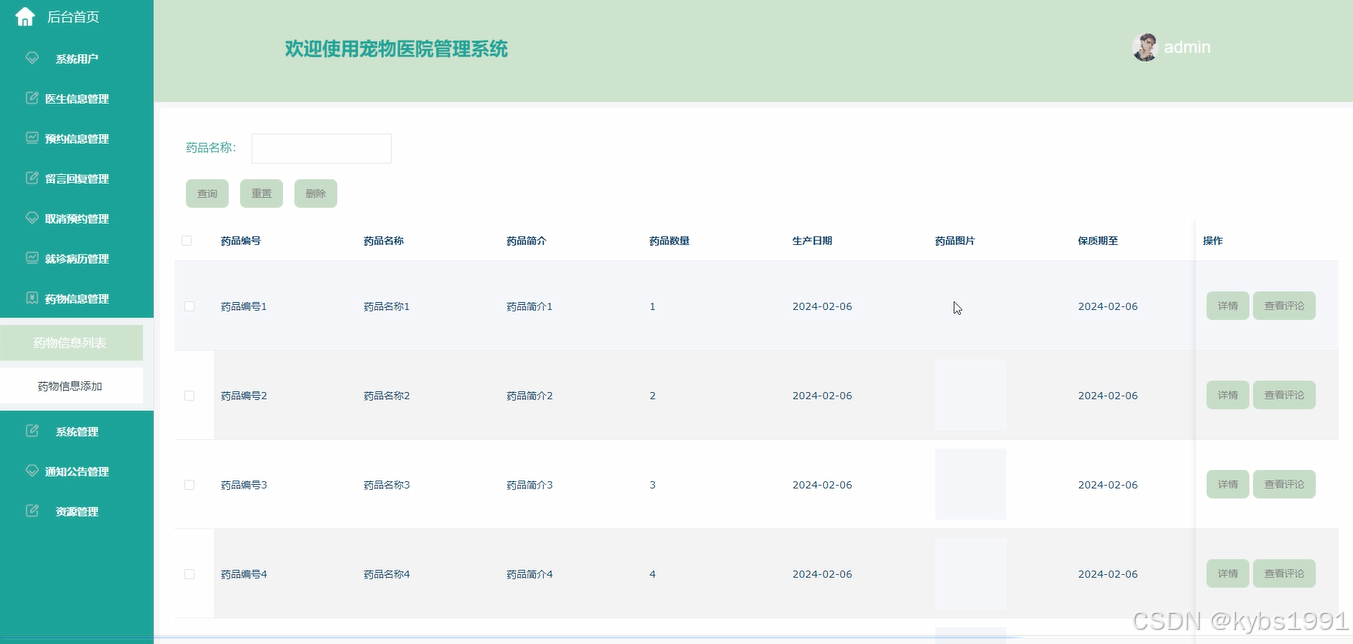Expand the 取消预约管理 menu
1353x644 pixels.
pyautogui.click(x=77, y=219)
